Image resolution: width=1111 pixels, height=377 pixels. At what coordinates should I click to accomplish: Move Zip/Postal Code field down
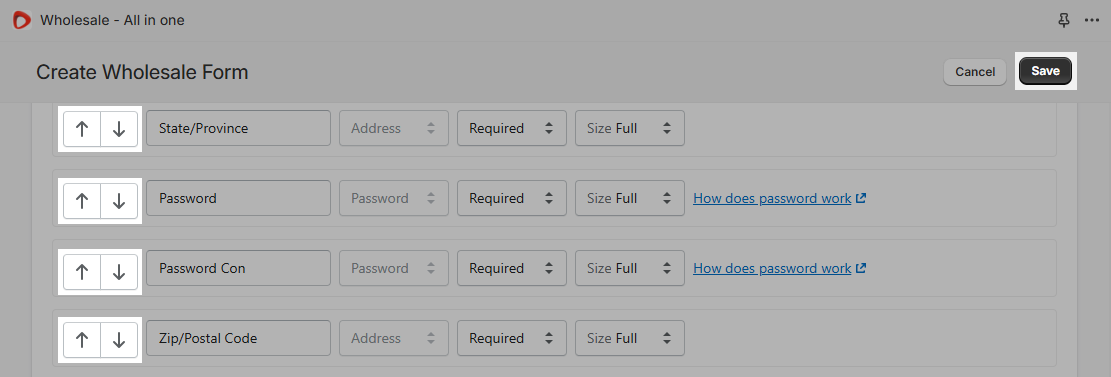[119, 339]
